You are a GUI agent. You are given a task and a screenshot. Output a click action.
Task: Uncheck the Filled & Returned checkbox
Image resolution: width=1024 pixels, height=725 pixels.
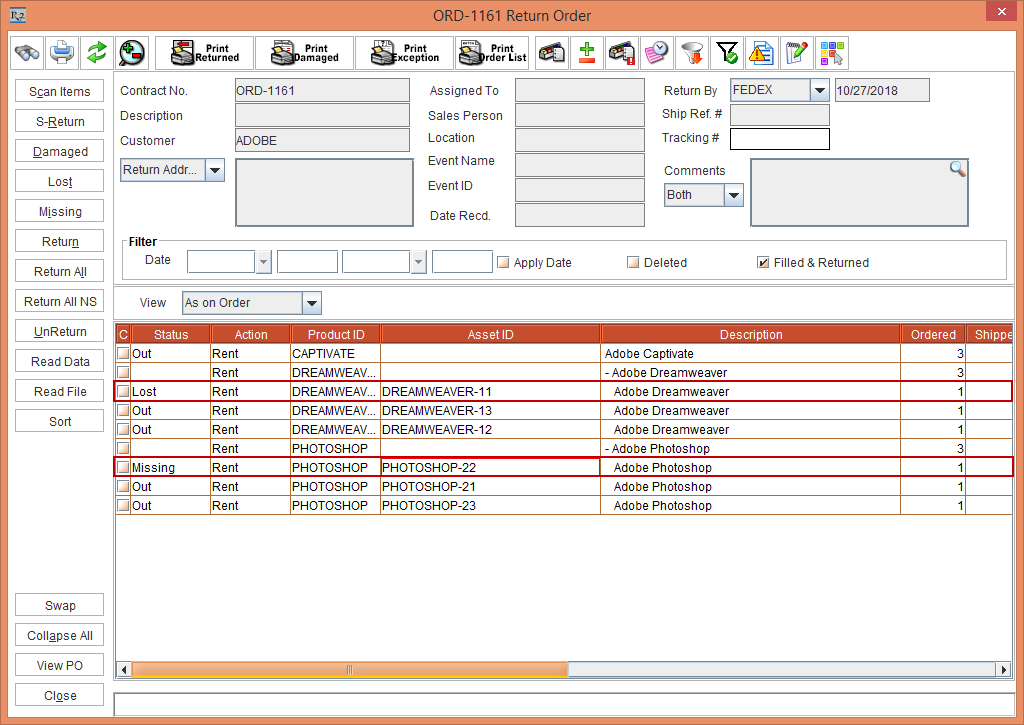pos(763,263)
